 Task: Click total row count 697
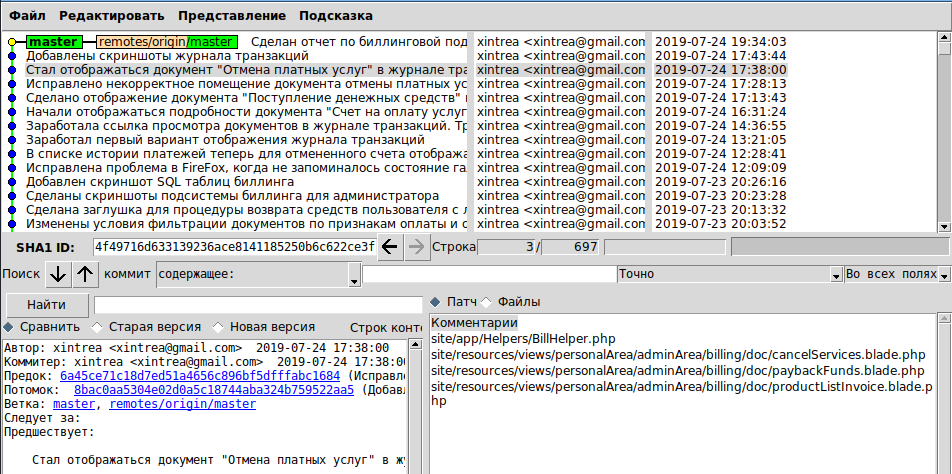(x=571, y=247)
